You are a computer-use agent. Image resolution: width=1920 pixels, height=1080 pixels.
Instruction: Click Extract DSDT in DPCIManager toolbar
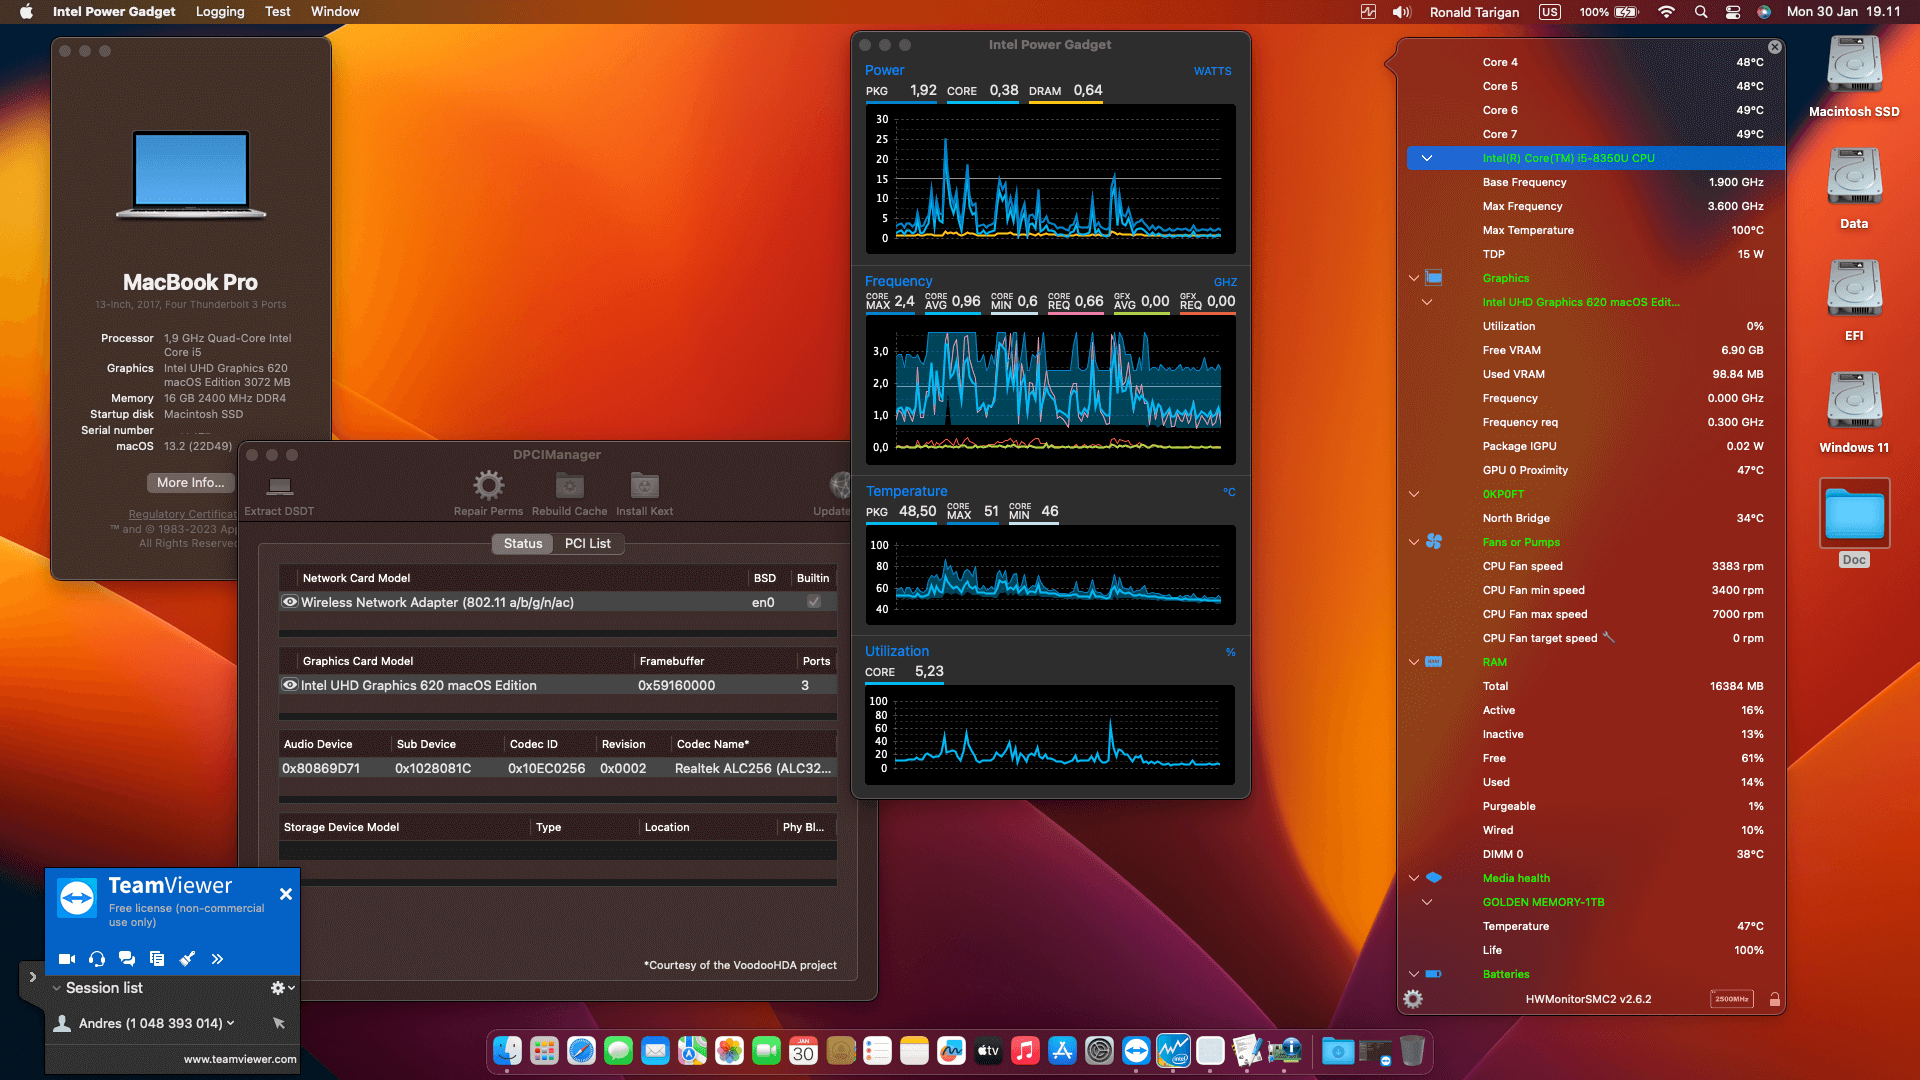[279, 495]
